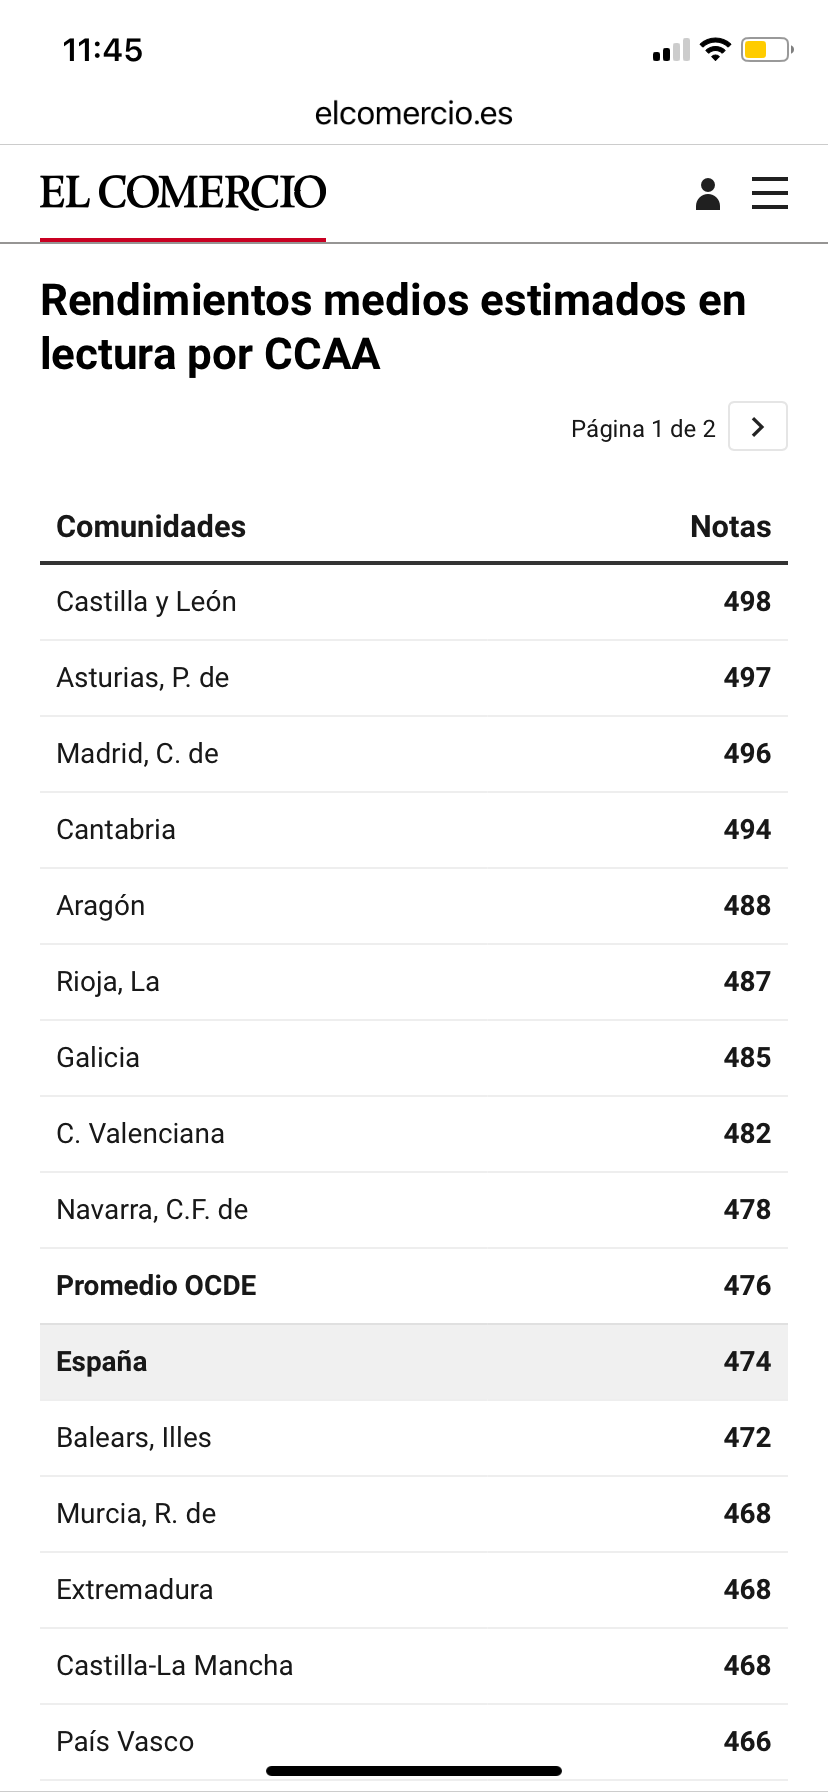This screenshot has height=1792, width=828.
Task: Sort by Comunidades column header
Action: pyautogui.click(x=151, y=527)
